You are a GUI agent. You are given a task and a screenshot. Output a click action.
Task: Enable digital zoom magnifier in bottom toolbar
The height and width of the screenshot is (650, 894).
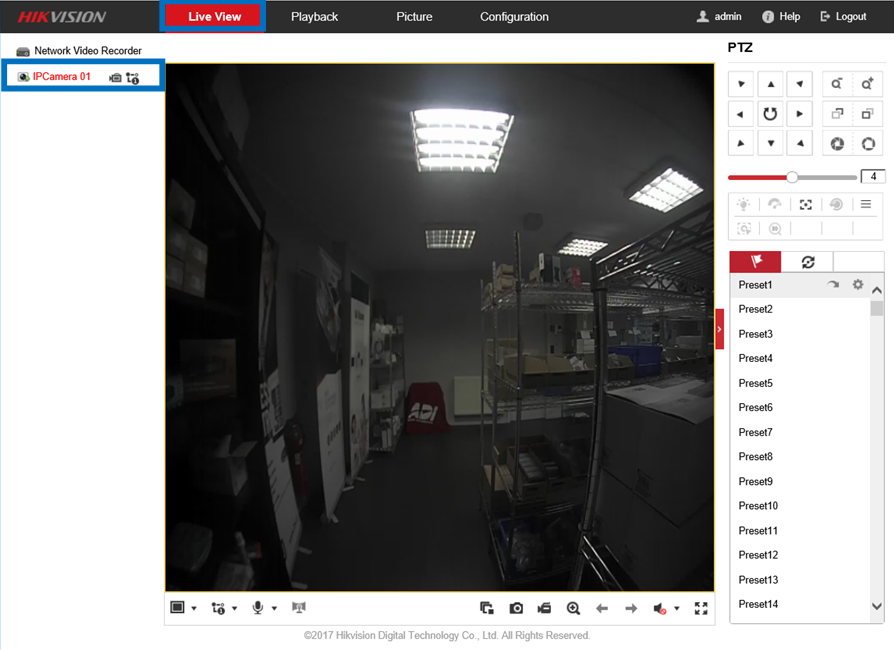[573, 608]
